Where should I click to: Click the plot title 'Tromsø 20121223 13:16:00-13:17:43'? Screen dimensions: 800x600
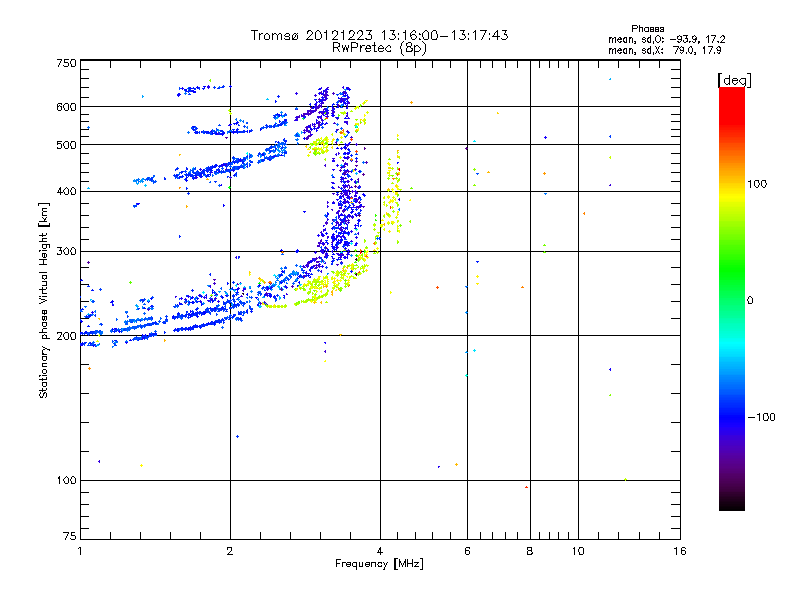pos(379,35)
